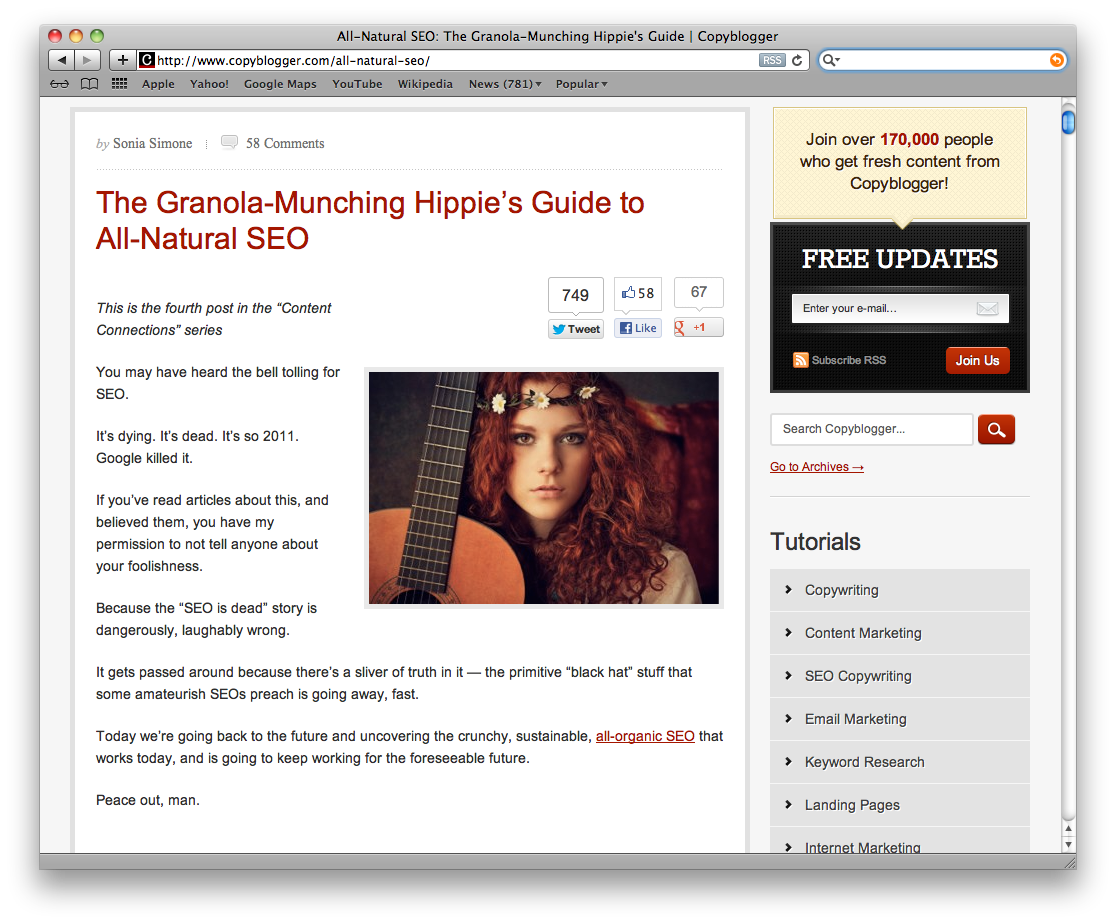Expand the News (781) bookmark folder
Screen dimensions: 1116x924
505,84
